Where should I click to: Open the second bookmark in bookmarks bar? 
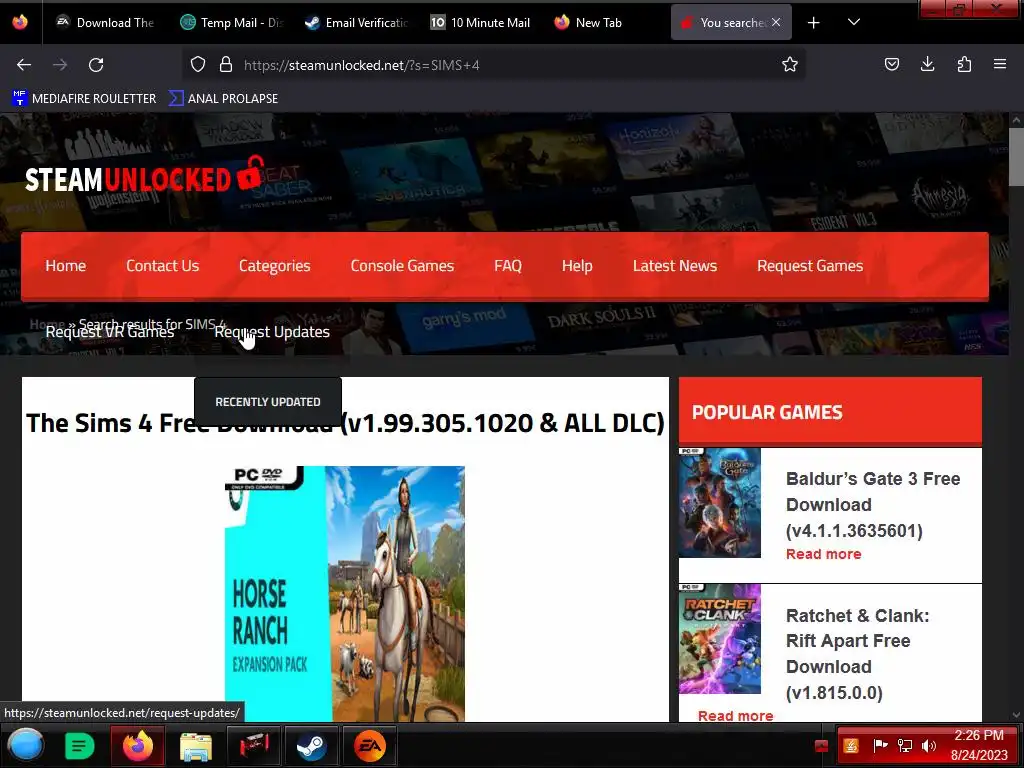(x=223, y=99)
